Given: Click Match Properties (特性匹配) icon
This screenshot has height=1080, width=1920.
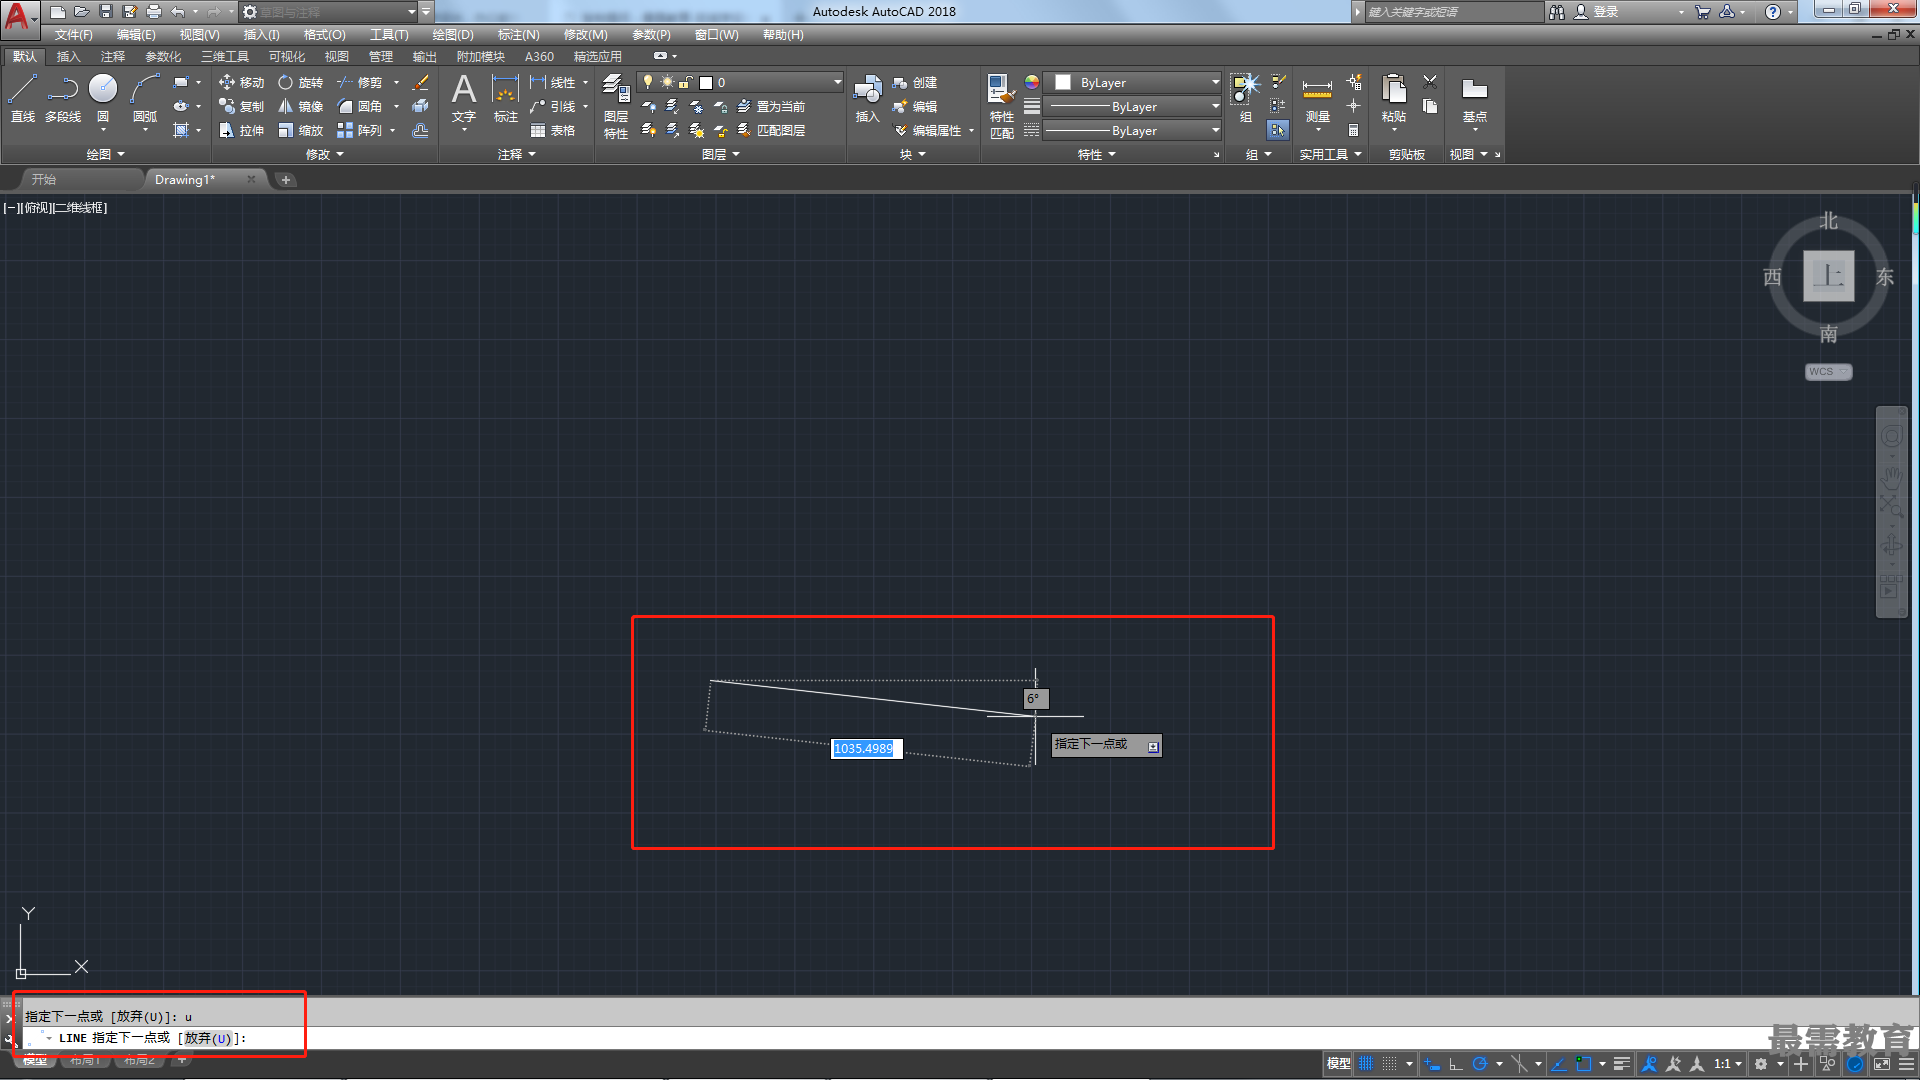Looking at the screenshot, I should coord(1001,106).
